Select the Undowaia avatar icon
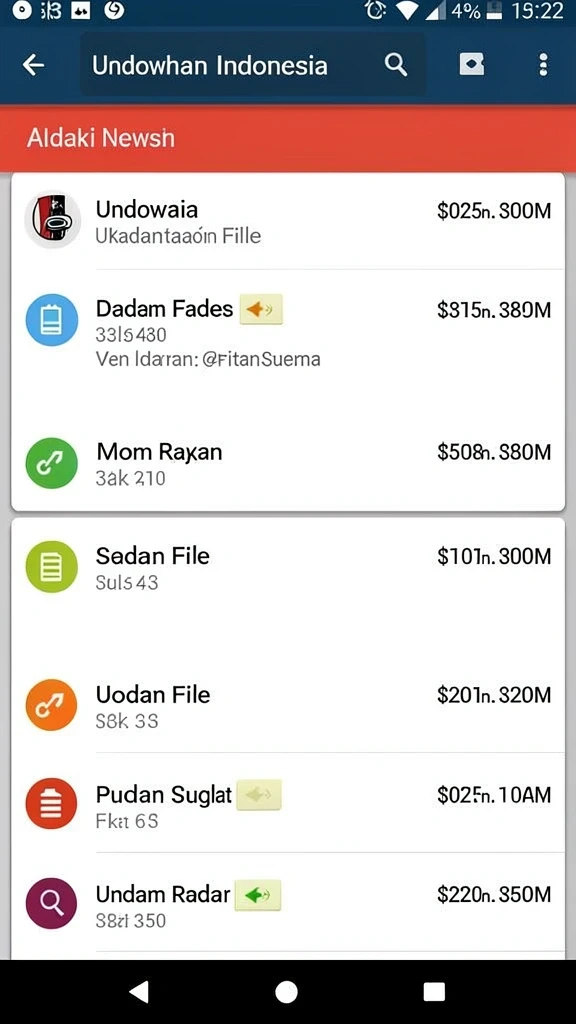The height and width of the screenshot is (1024, 576). tap(52, 220)
